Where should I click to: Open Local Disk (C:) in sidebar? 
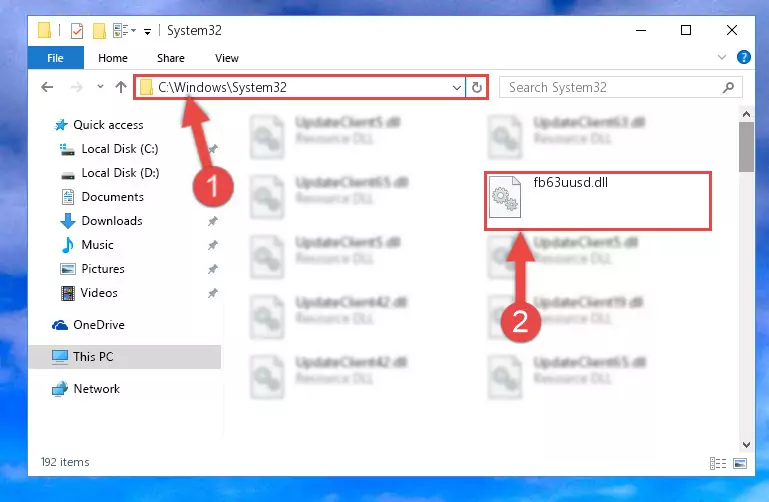pos(120,149)
